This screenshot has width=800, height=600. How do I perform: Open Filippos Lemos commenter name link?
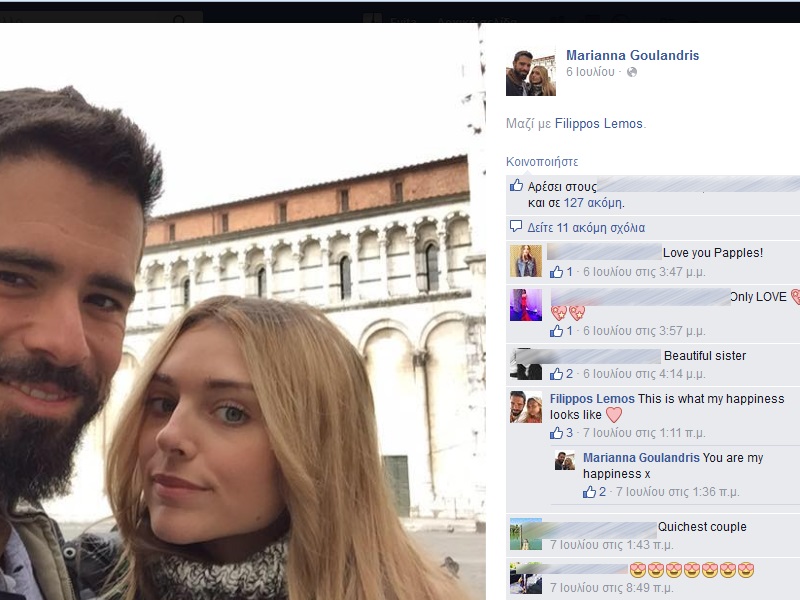click(x=592, y=399)
